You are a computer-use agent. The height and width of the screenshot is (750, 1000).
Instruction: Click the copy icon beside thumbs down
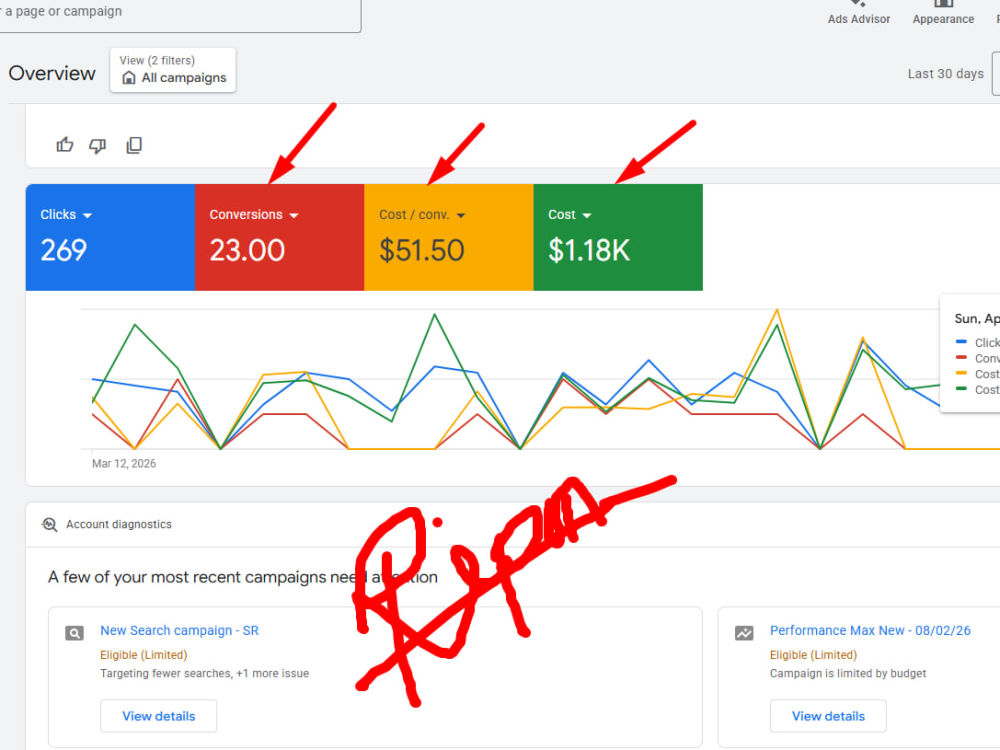coord(134,145)
